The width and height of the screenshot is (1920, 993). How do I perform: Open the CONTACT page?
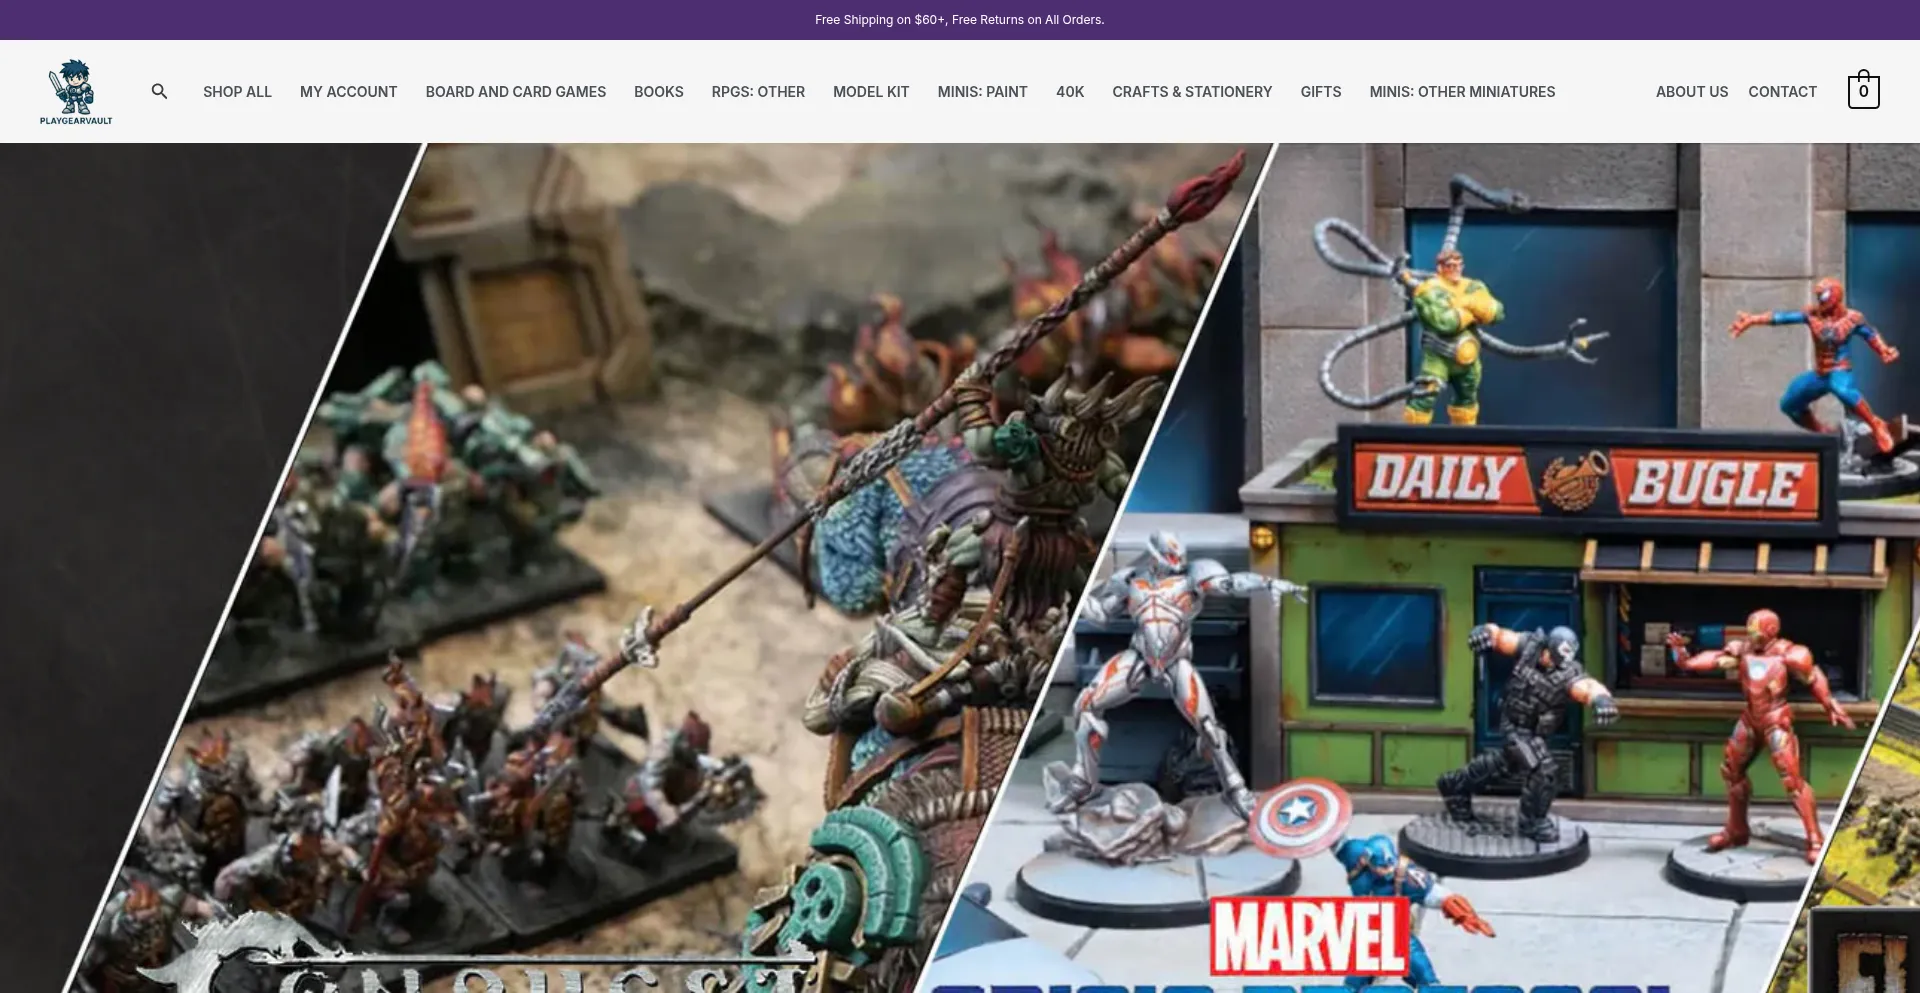coord(1782,91)
